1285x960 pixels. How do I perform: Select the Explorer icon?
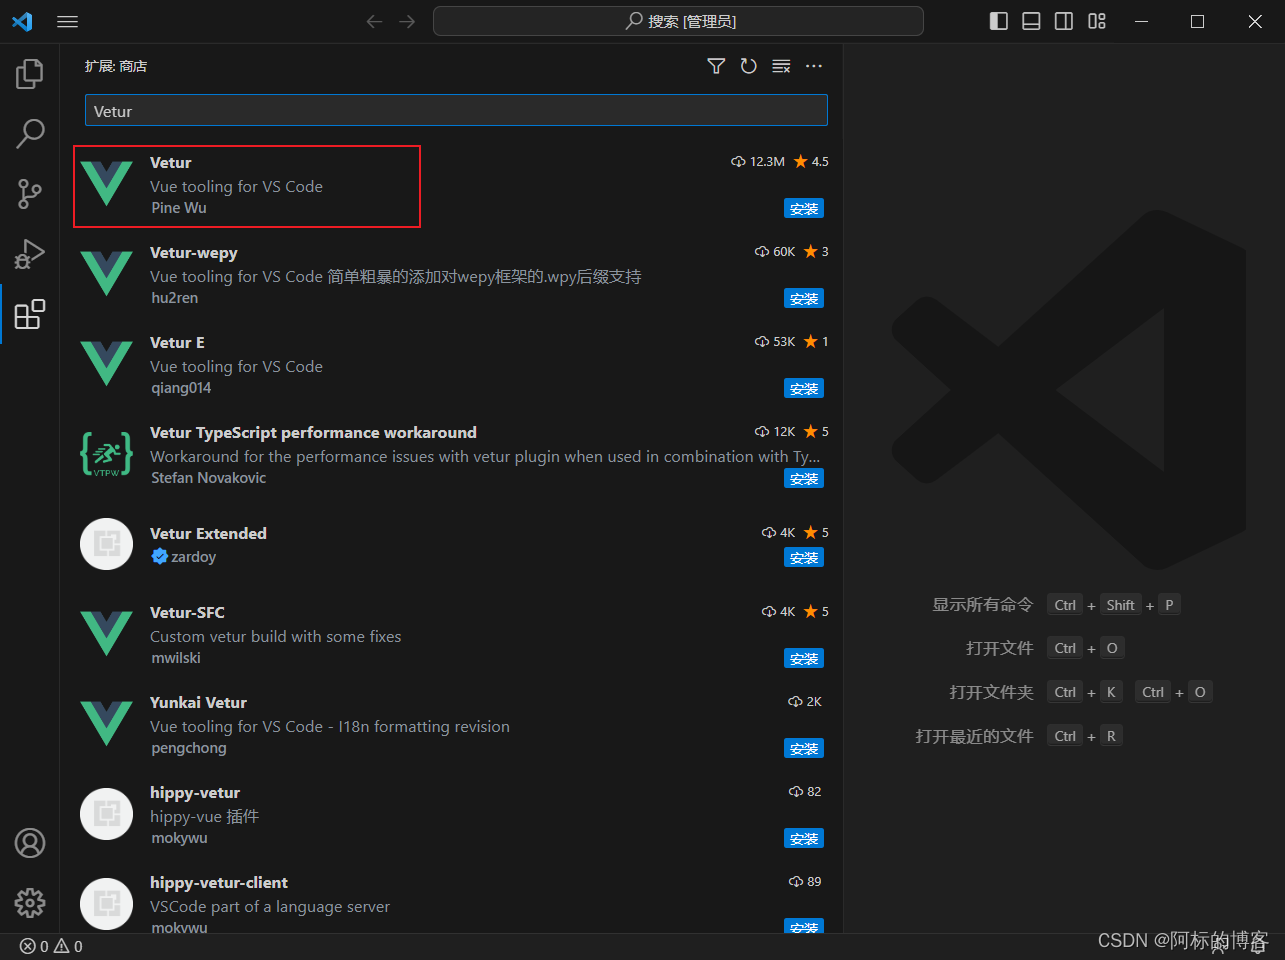click(29, 72)
